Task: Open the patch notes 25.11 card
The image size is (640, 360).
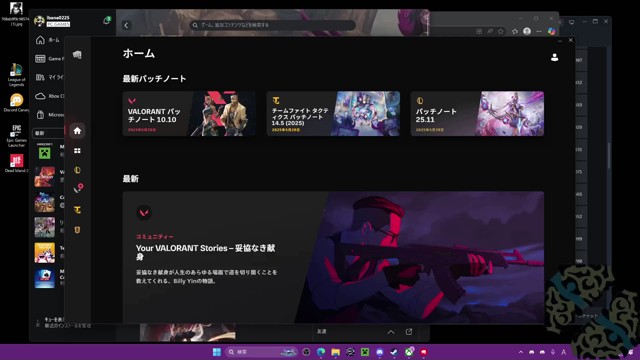Action: click(477, 113)
